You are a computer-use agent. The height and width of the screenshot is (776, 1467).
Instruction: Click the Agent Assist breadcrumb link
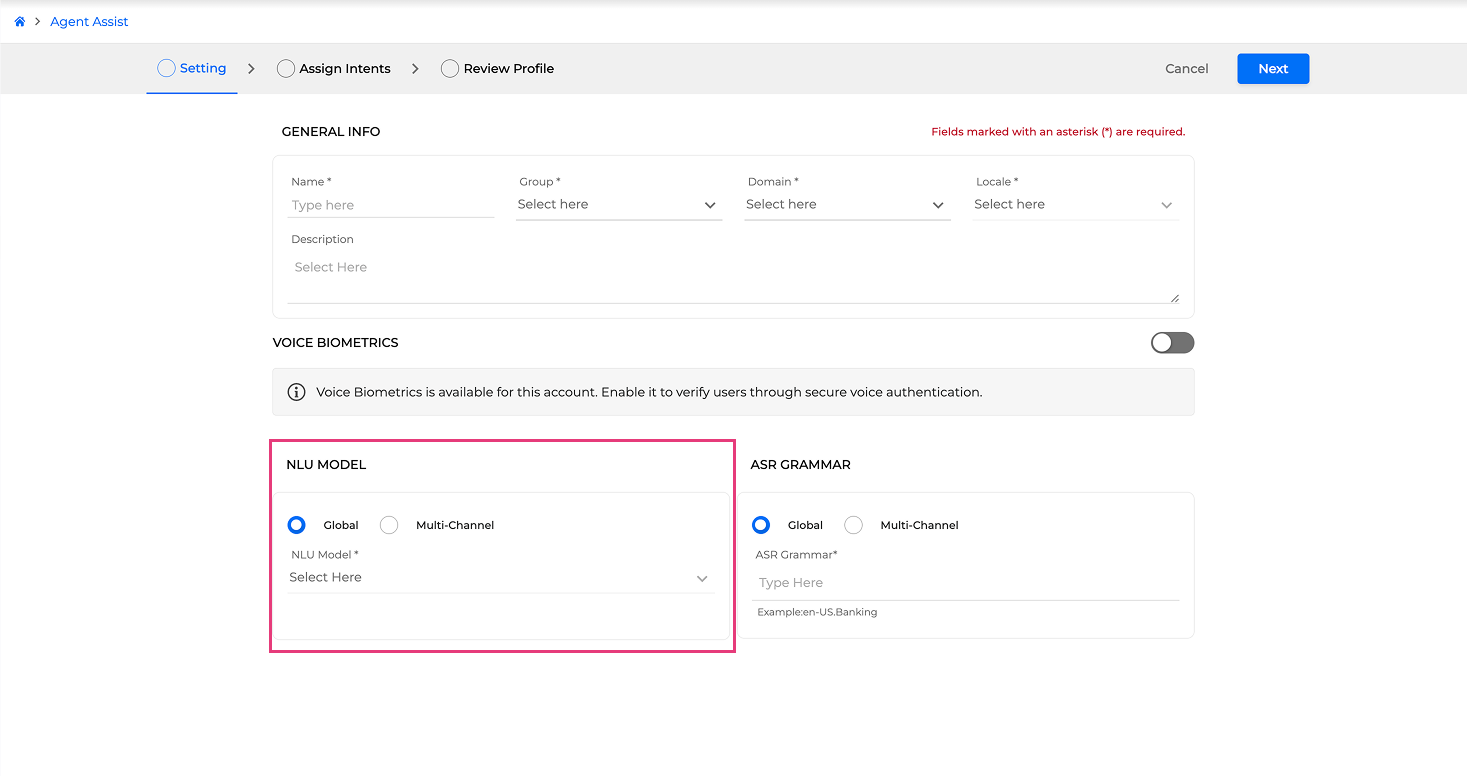coord(89,22)
